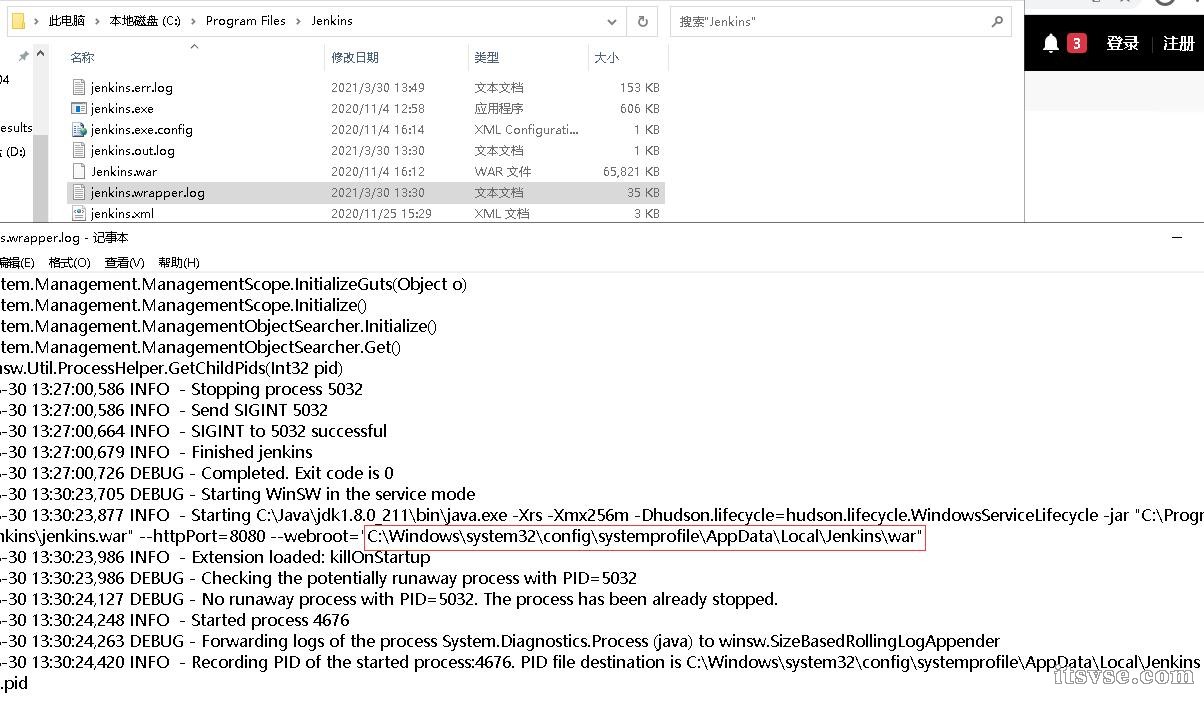Click the 606 KB size cell
The image size is (1204, 704).
pos(640,108)
